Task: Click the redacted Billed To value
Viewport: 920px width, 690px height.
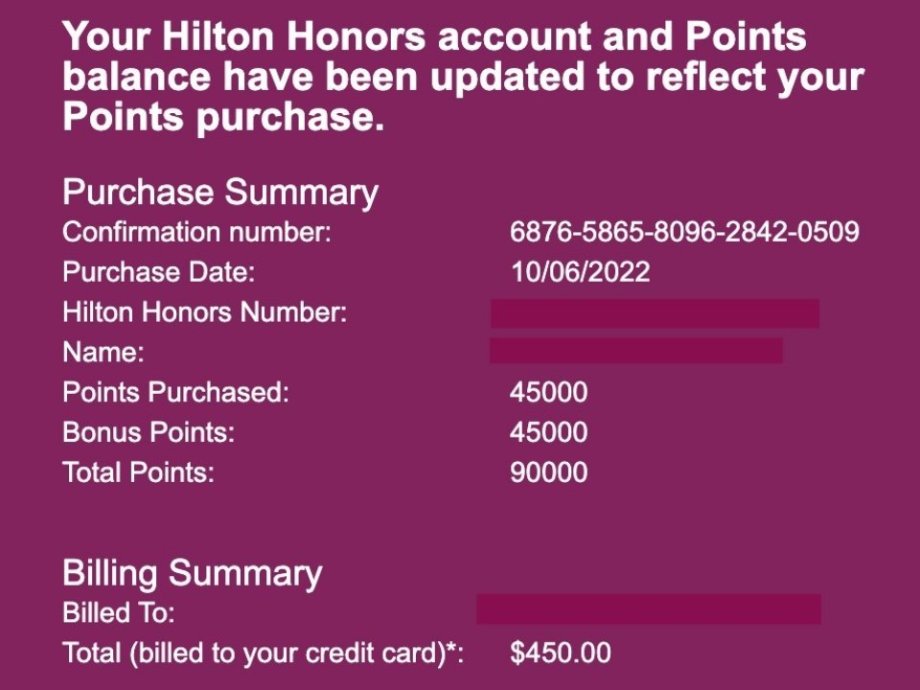Action: click(648, 609)
